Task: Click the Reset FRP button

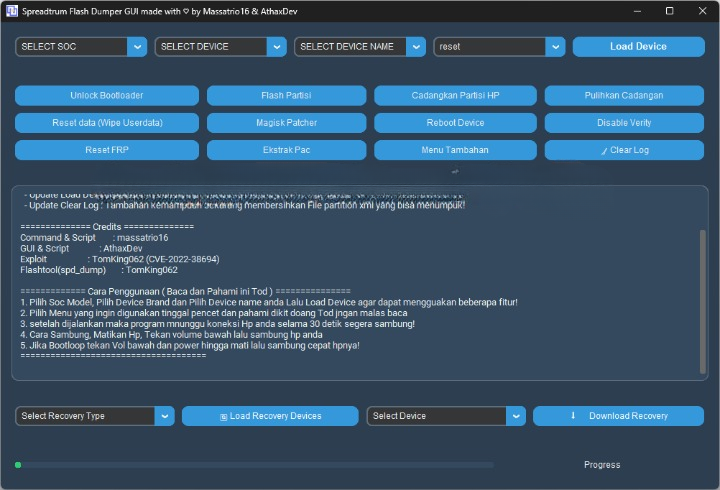Action: (x=108, y=150)
